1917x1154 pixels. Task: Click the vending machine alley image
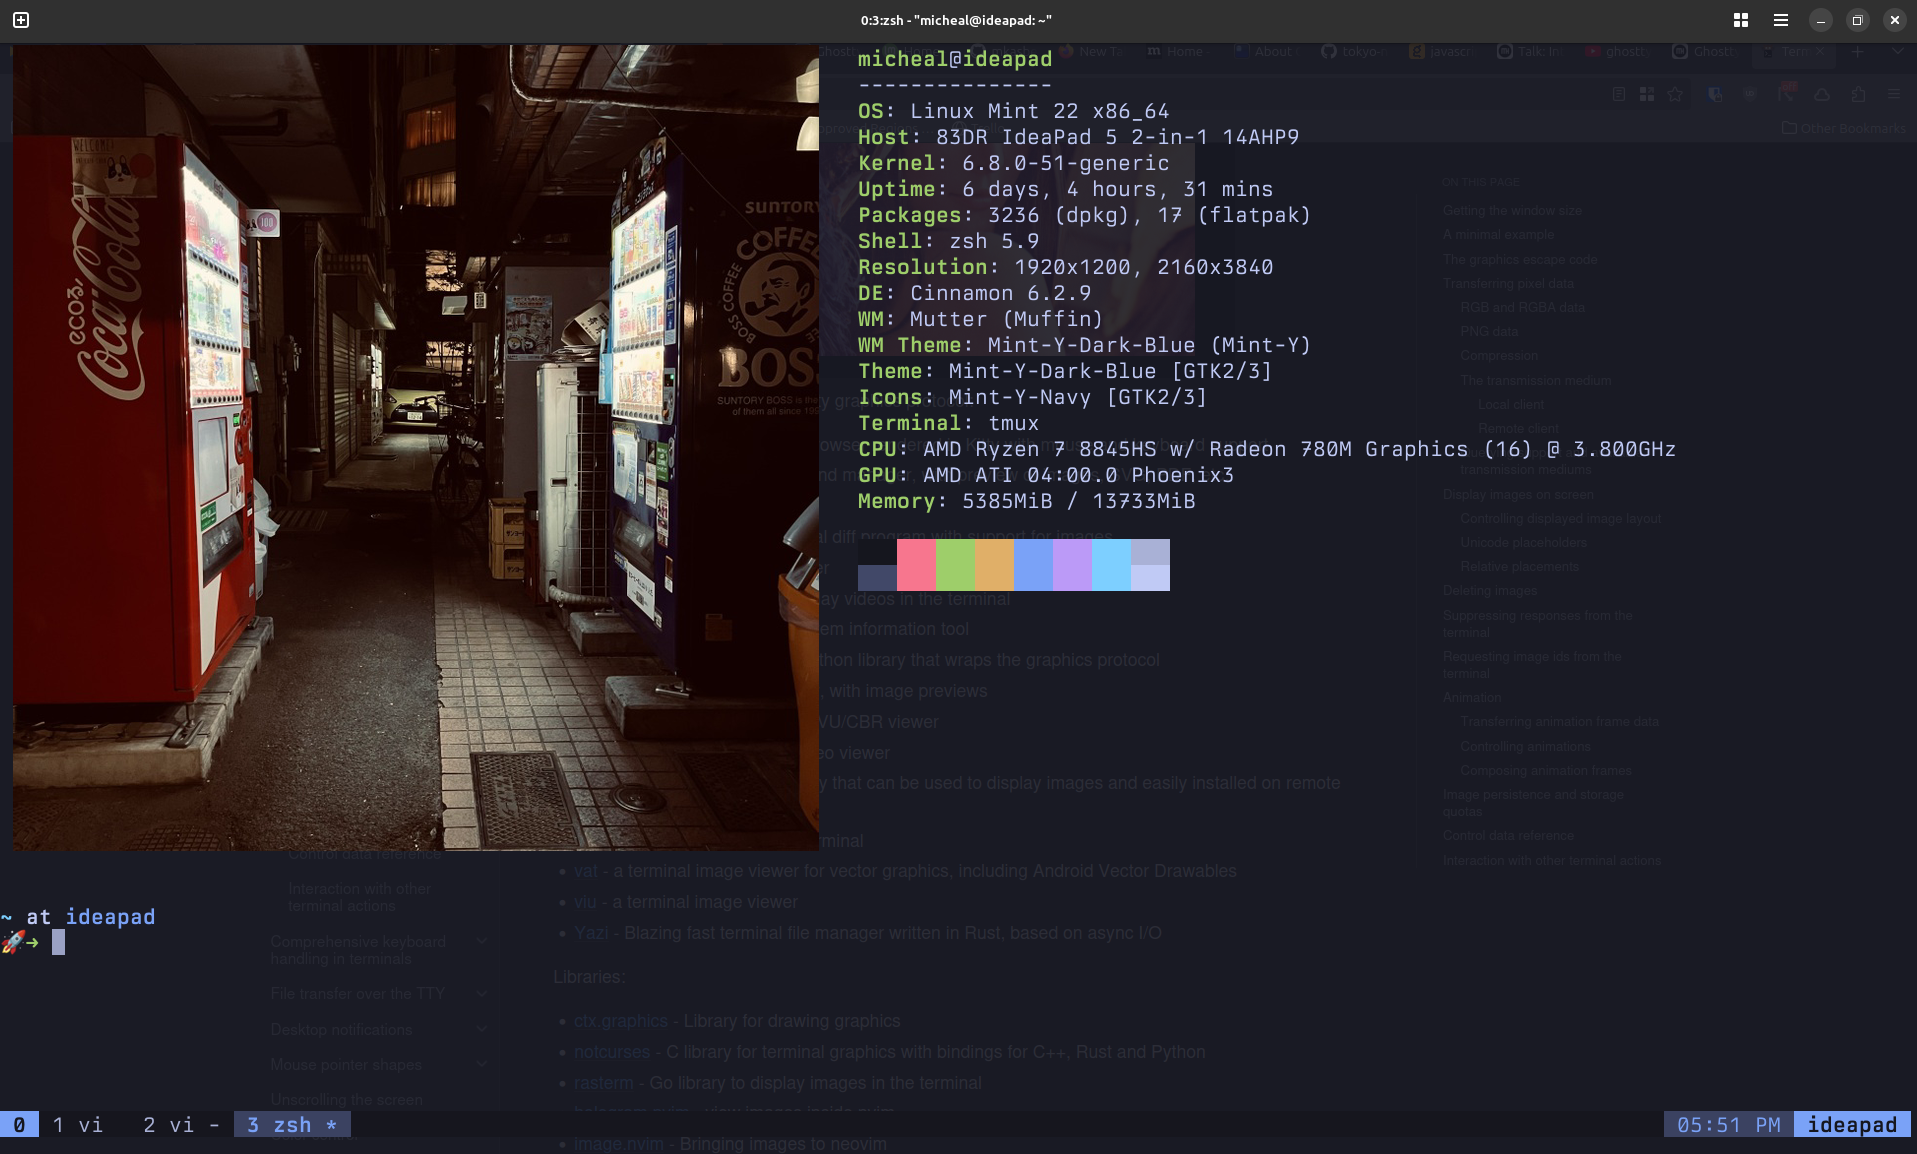pos(415,448)
